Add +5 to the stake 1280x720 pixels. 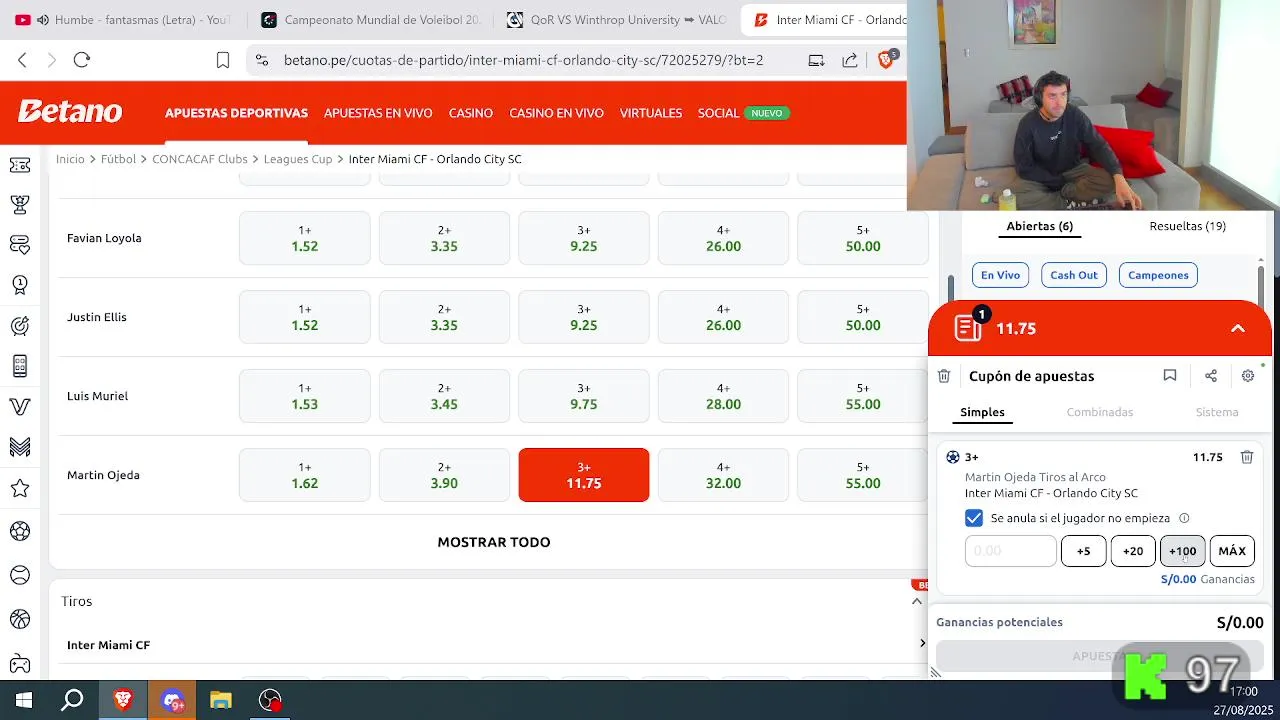click(1083, 551)
